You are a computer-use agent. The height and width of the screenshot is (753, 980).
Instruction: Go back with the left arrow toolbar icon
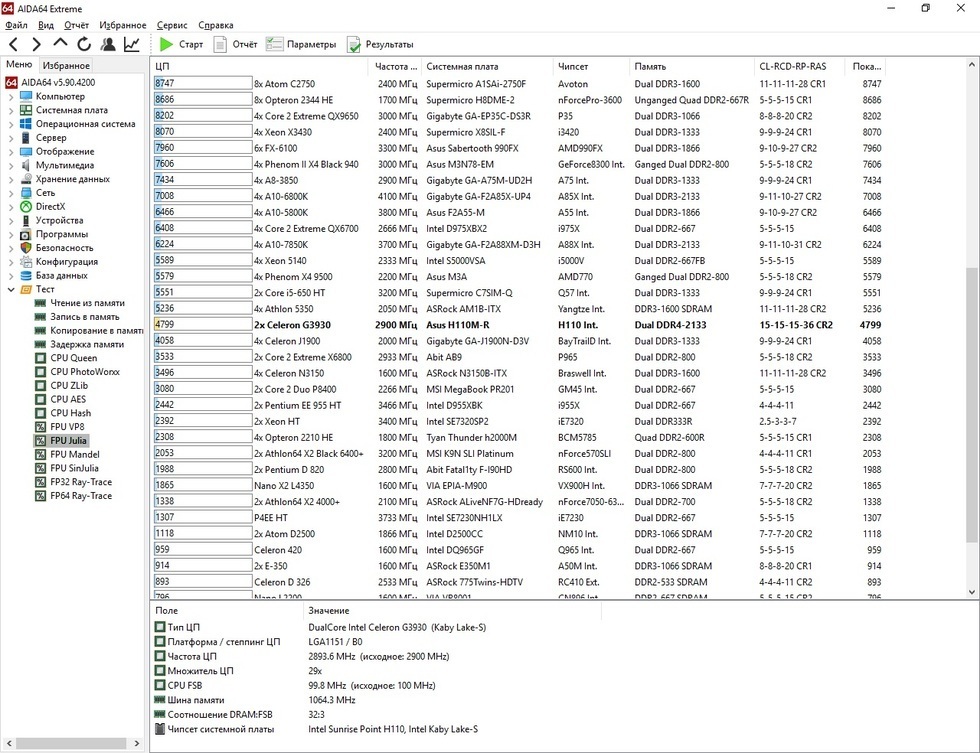[14, 44]
